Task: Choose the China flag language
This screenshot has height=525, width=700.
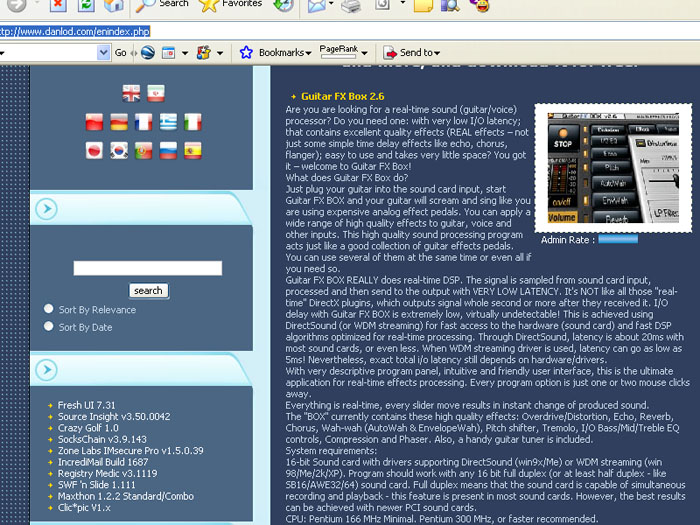Action: 94,122
